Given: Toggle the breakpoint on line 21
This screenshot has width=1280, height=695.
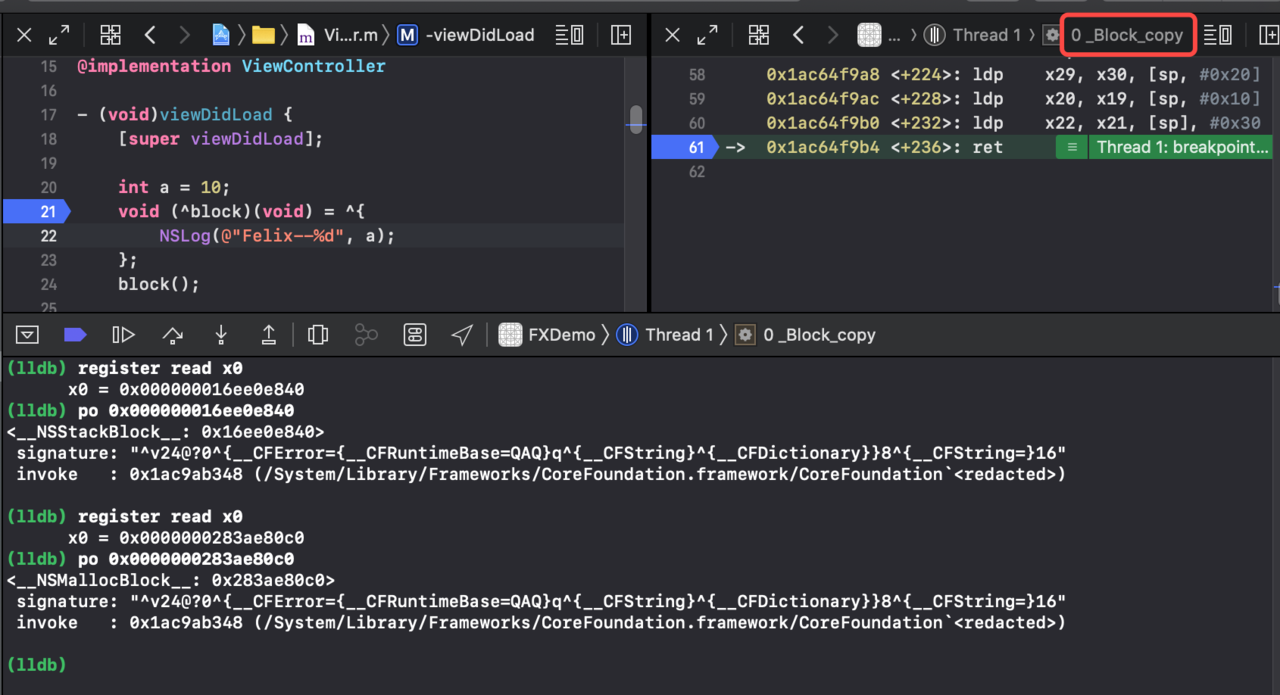Looking at the screenshot, I should [34, 211].
